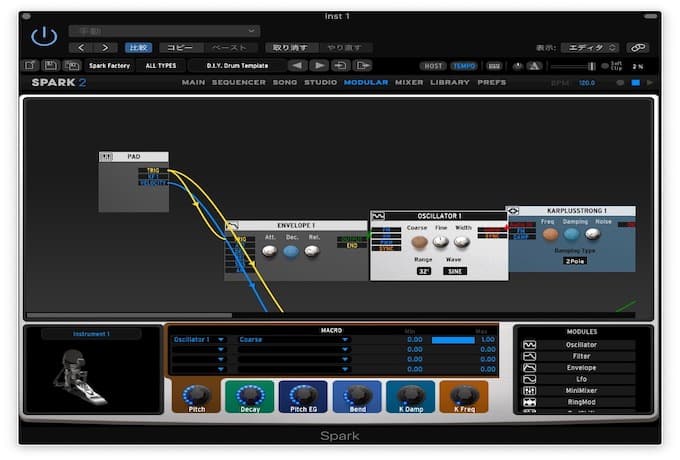Go to next preset arrow
This screenshot has width=680, height=460.
point(105,48)
